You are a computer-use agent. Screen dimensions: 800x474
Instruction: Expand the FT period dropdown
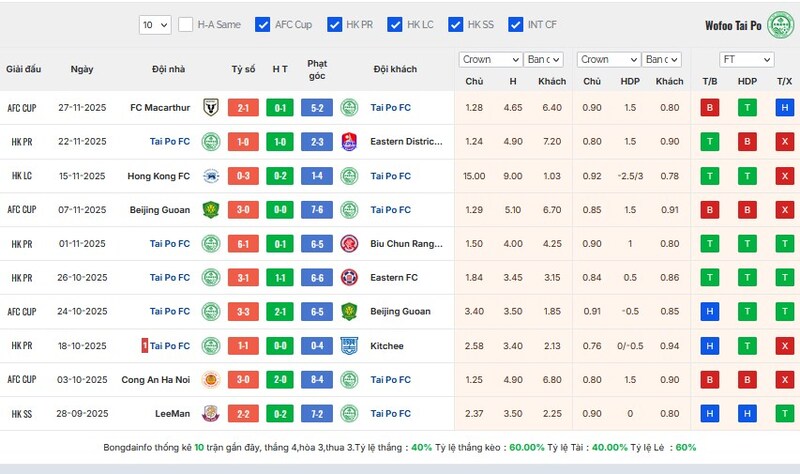click(x=739, y=60)
